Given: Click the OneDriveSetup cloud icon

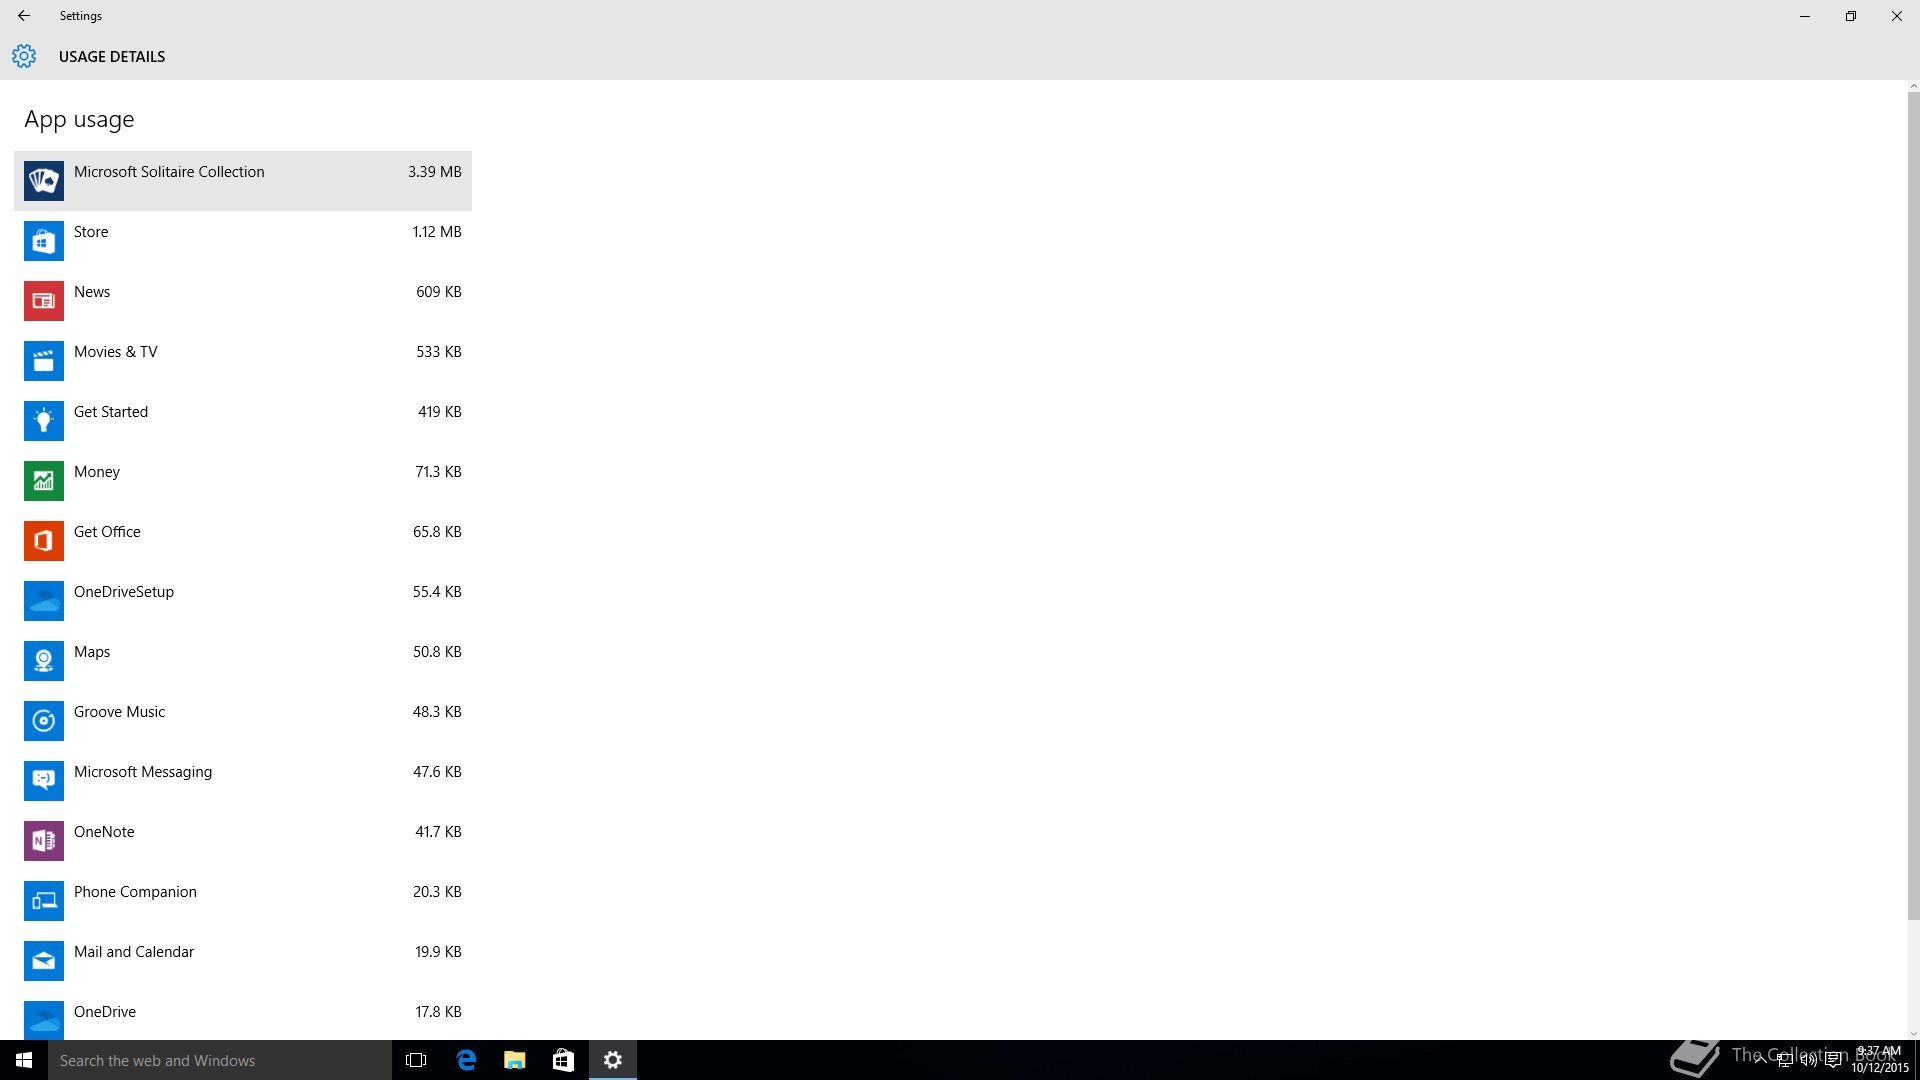Looking at the screenshot, I should click(x=44, y=601).
